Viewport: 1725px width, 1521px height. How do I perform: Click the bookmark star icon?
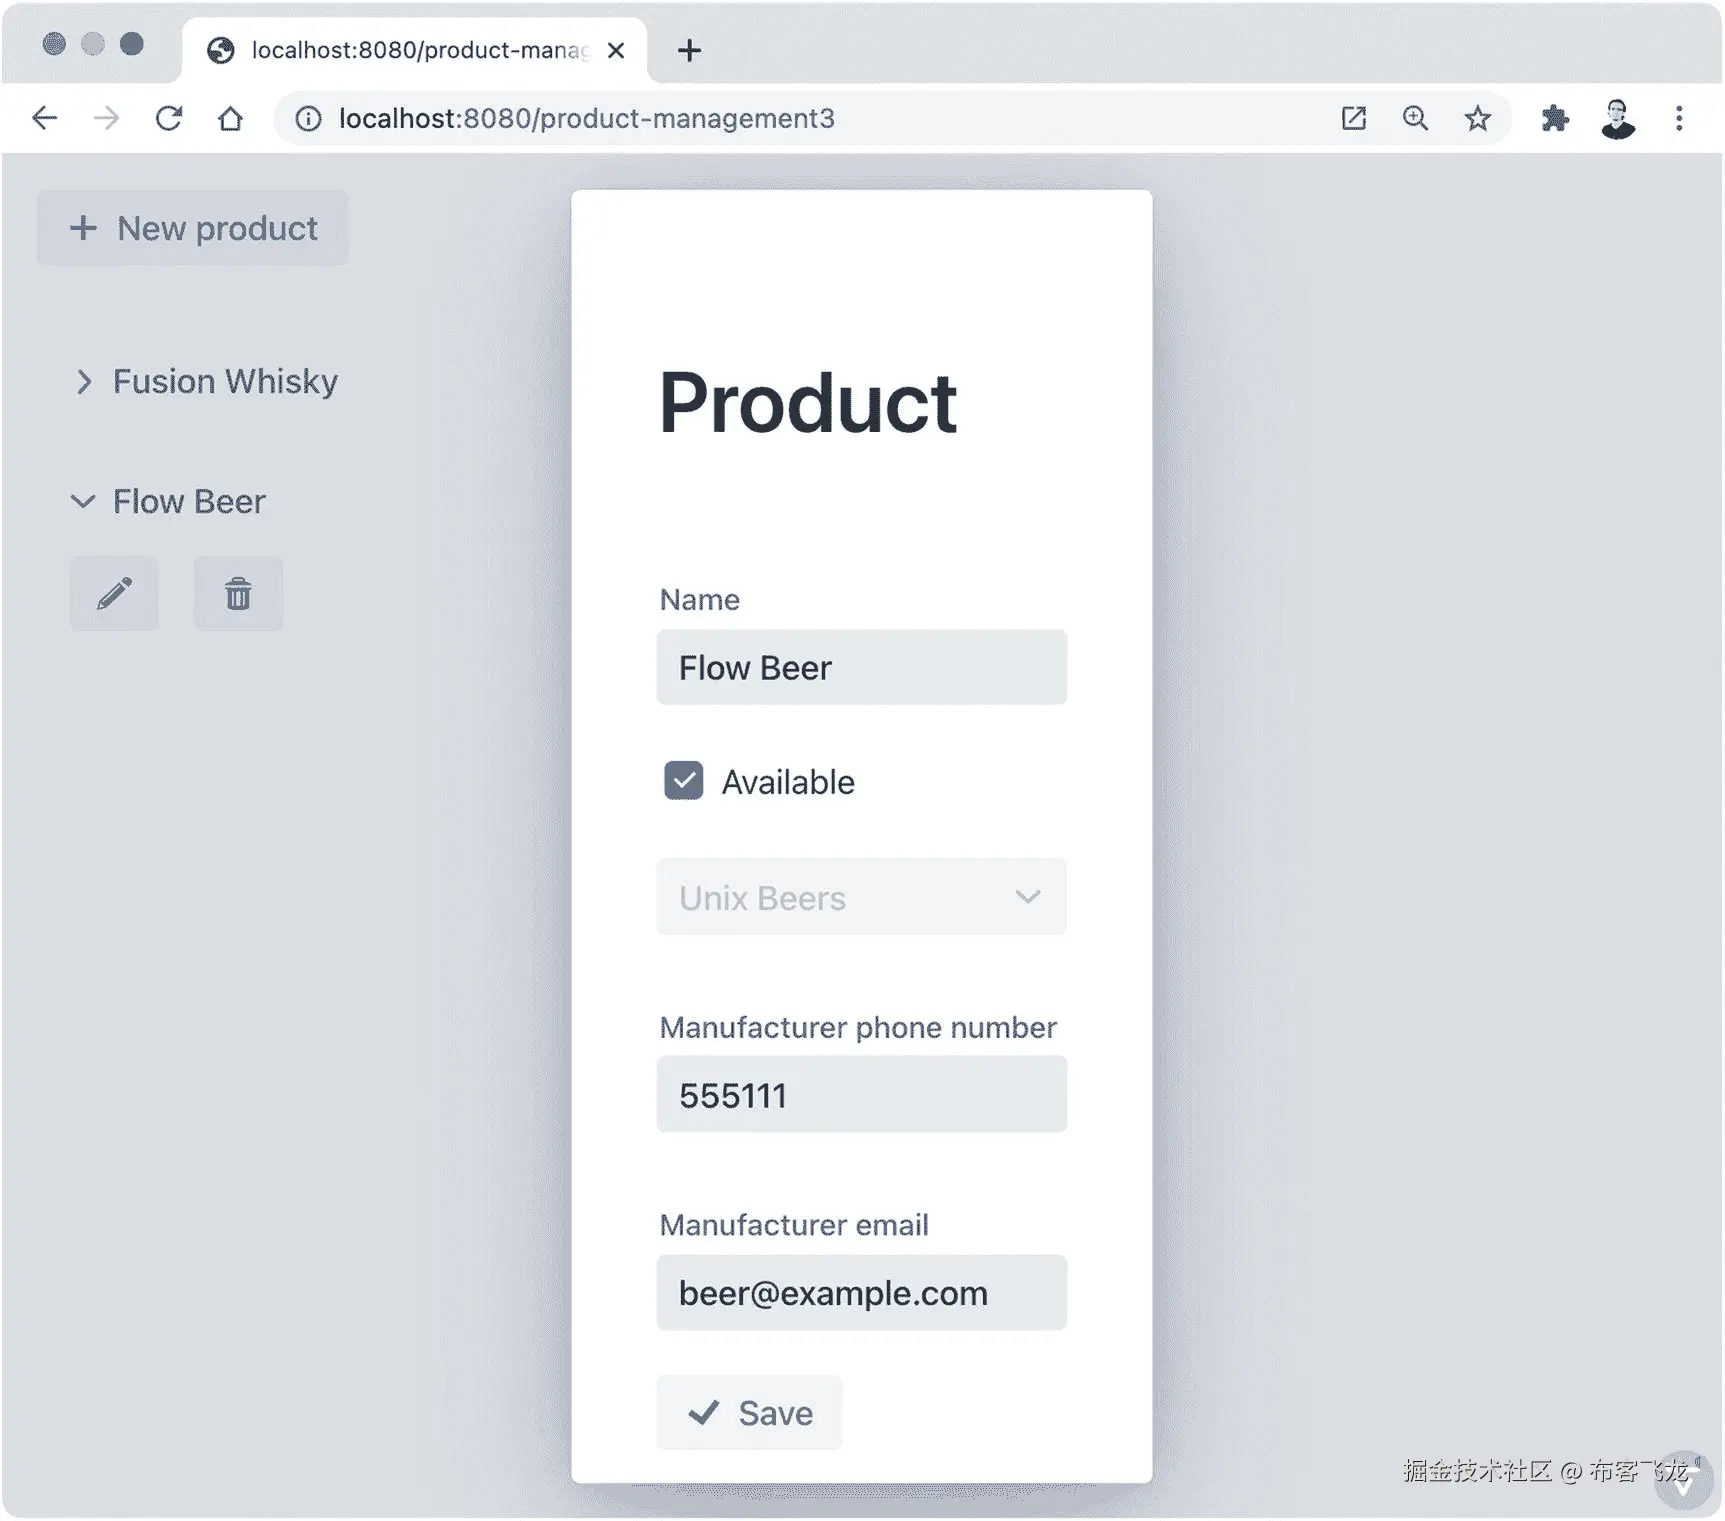1477,119
